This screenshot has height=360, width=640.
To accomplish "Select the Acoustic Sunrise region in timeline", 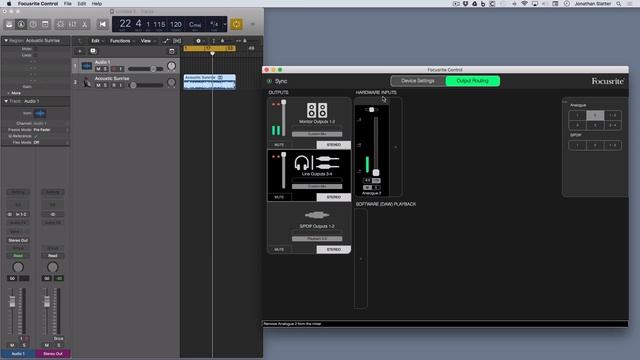I will (209, 82).
